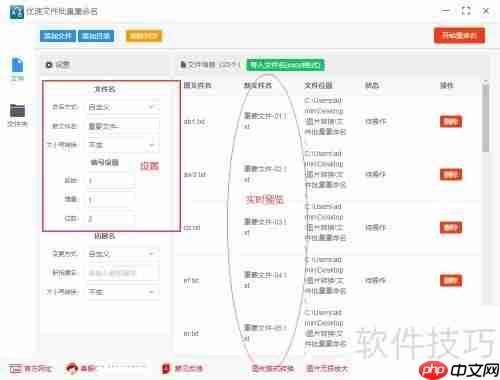500x380 pixels.
Task: Click the numbering increment value field
Action: (x=111, y=200)
